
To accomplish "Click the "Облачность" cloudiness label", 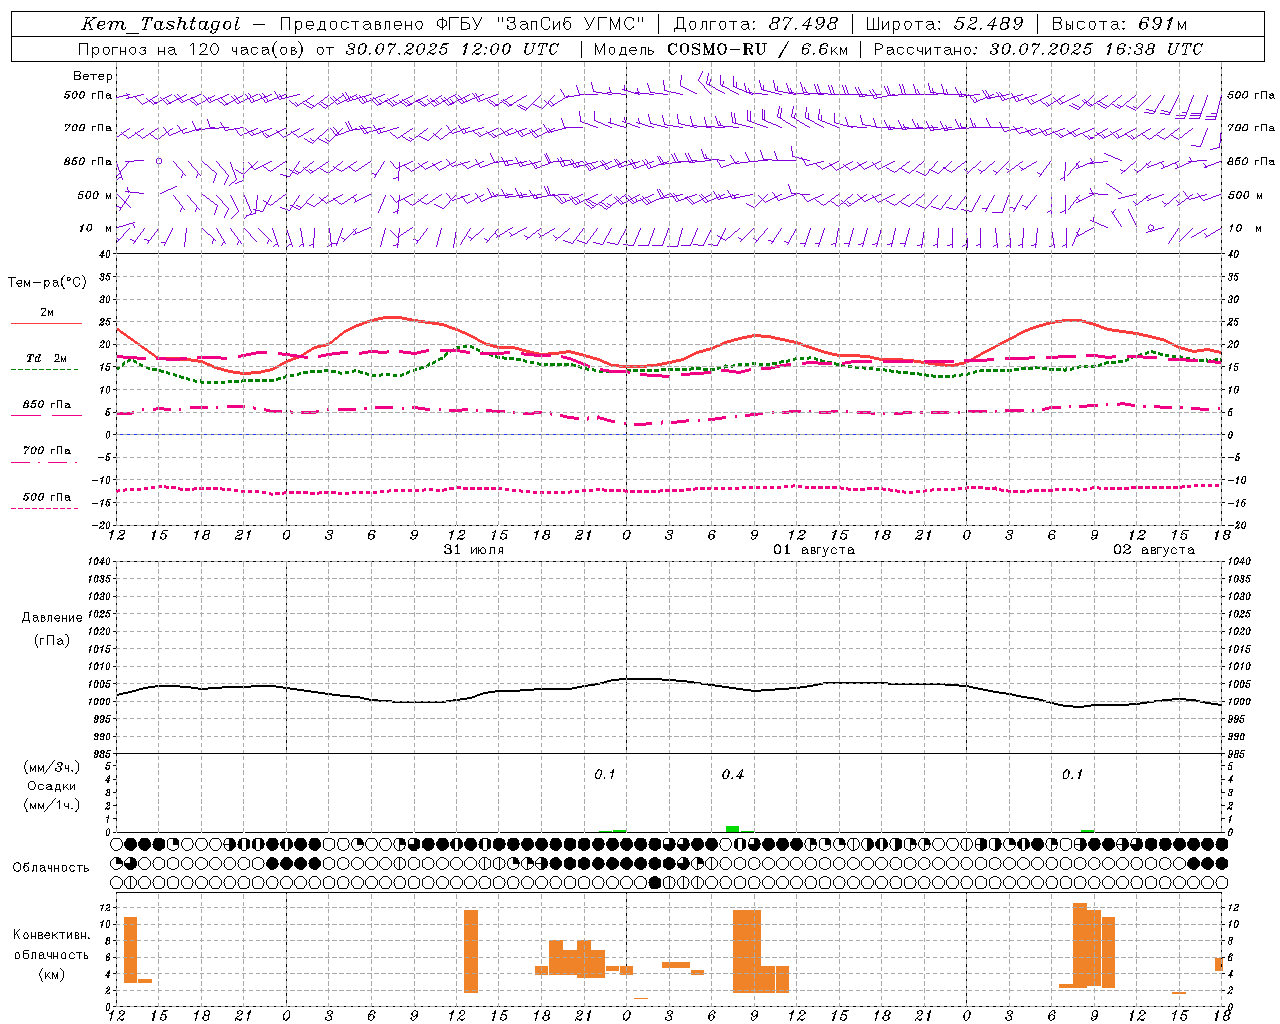I will 51,867.
